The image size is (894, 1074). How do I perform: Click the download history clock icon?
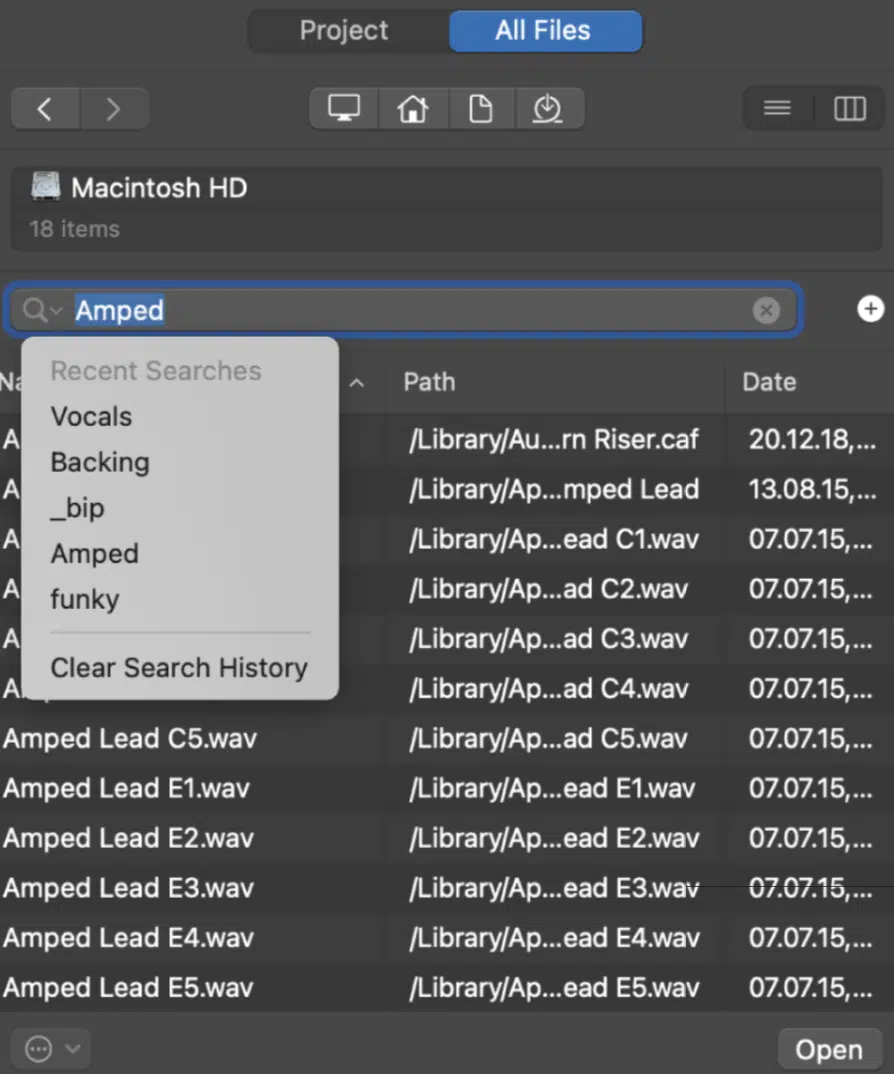(x=548, y=108)
